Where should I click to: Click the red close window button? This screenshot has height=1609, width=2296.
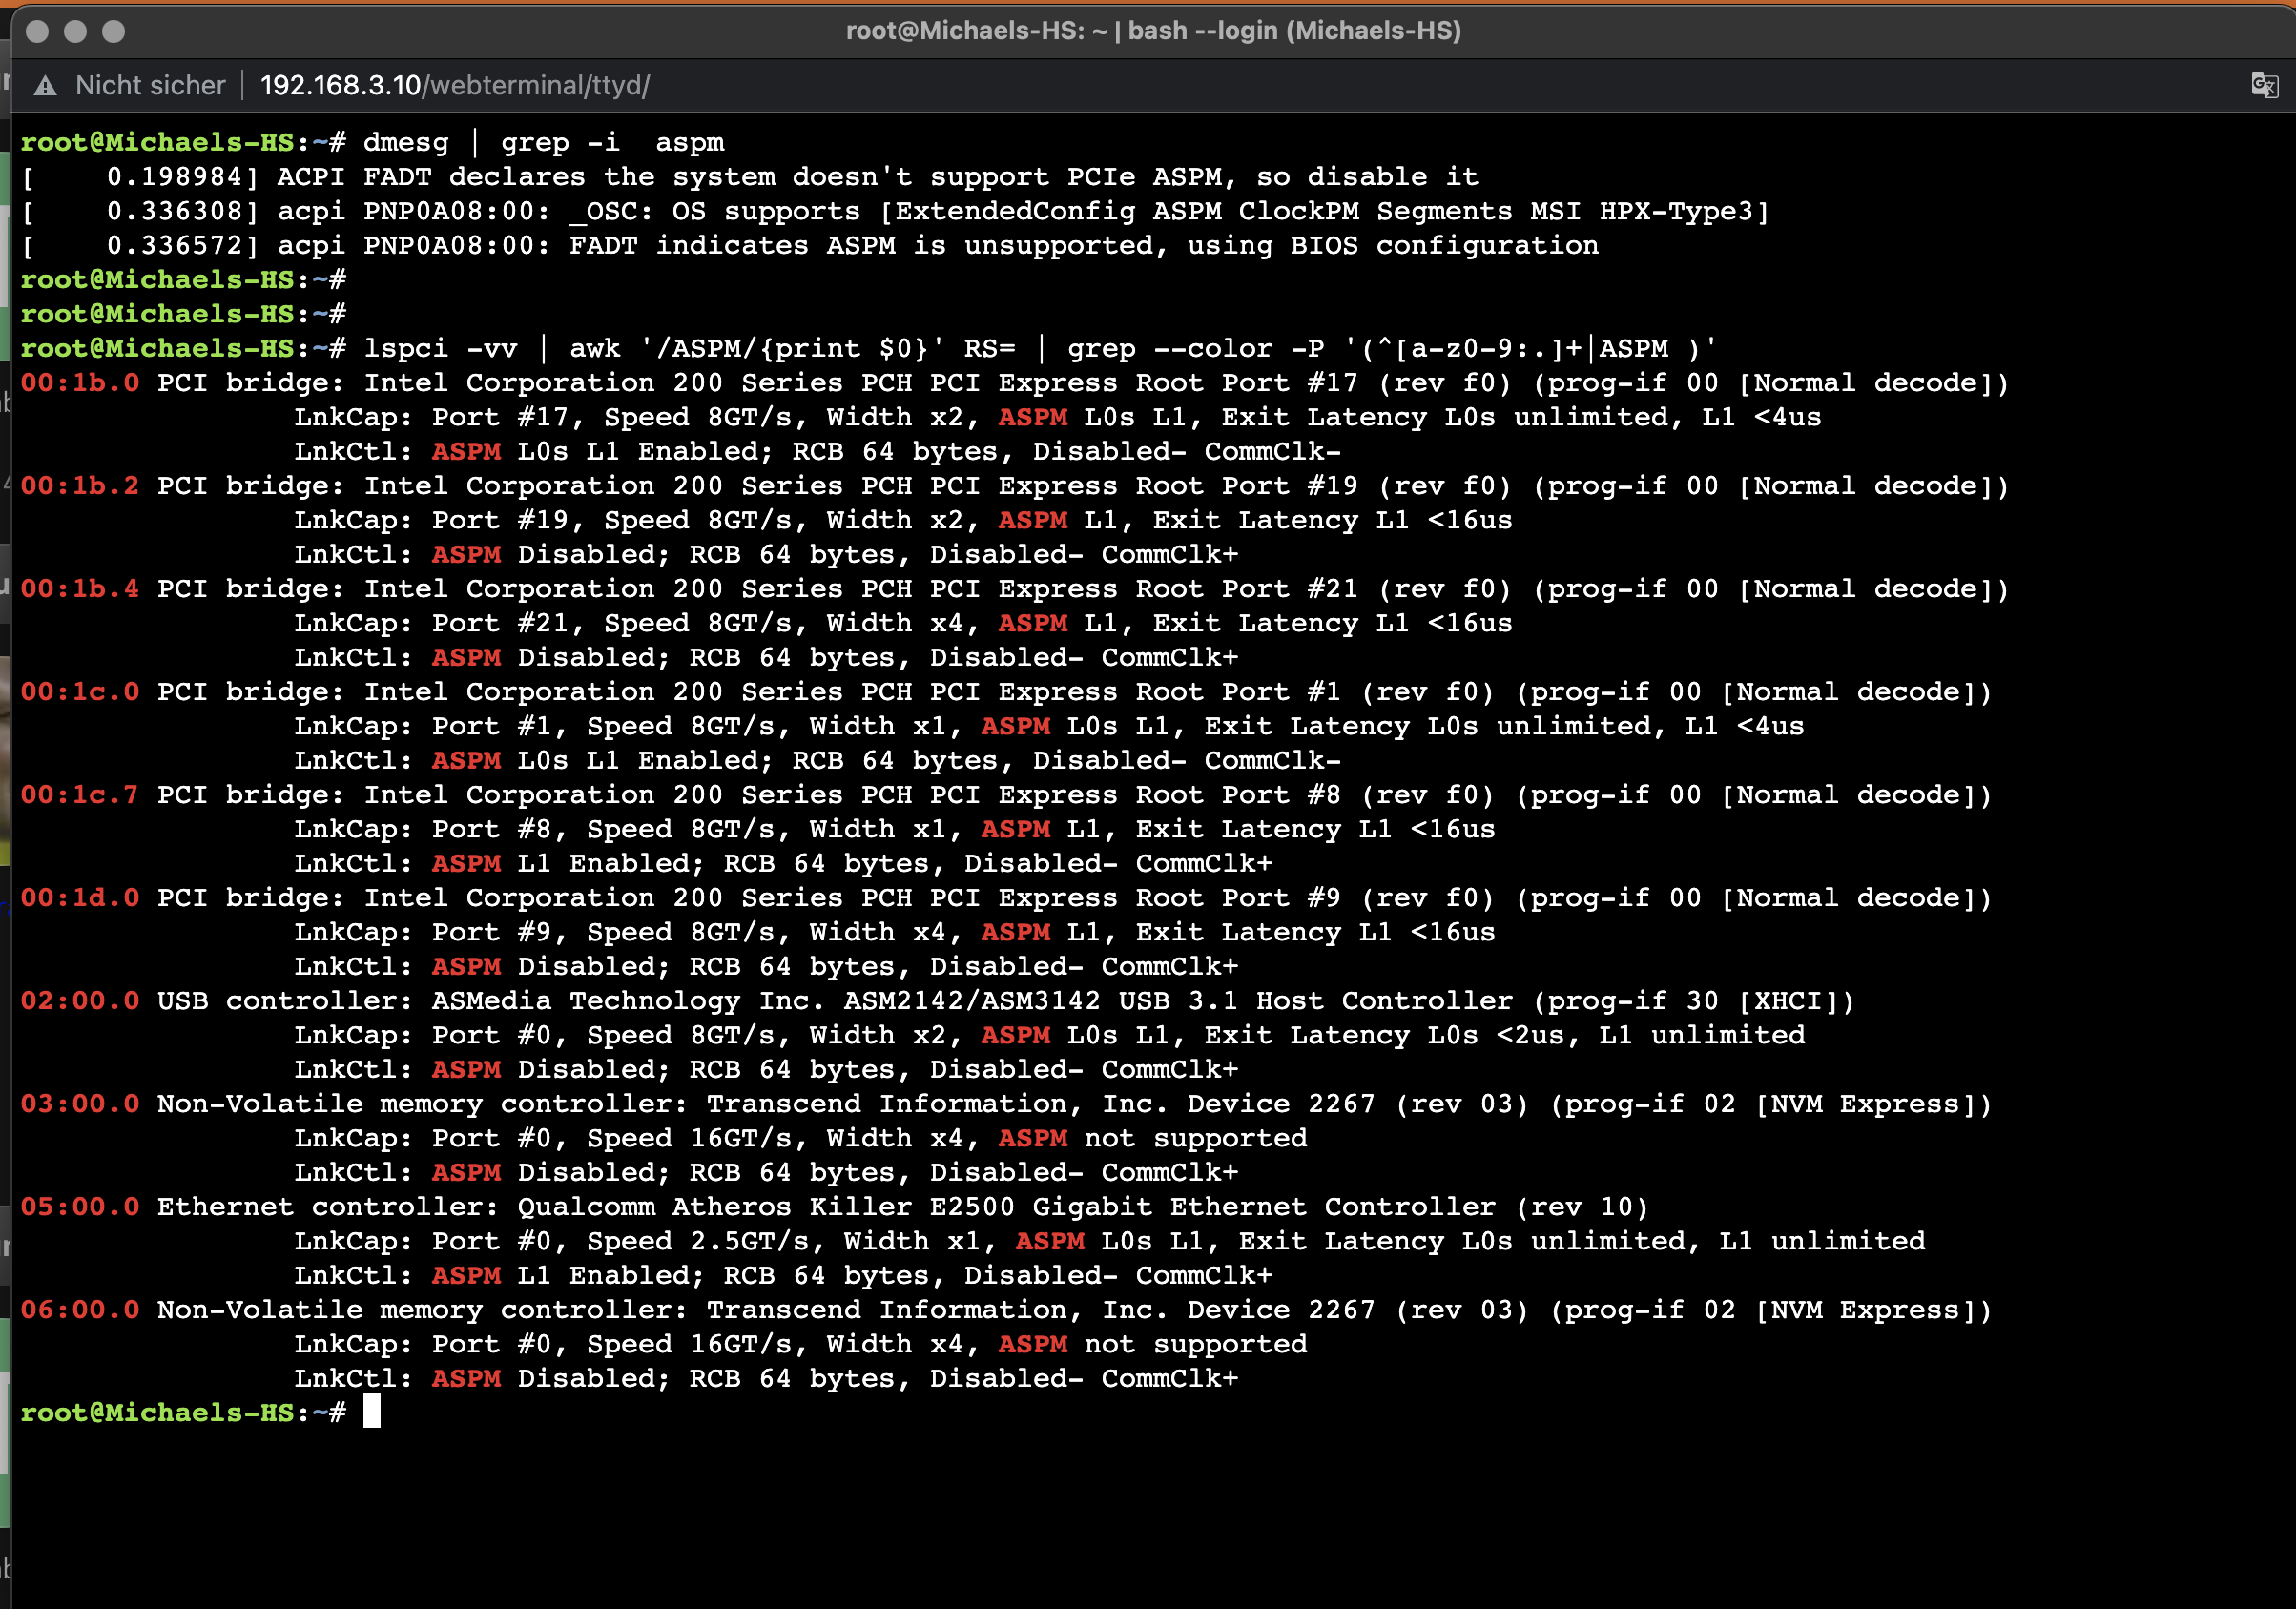pyautogui.click(x=37, y=31)
